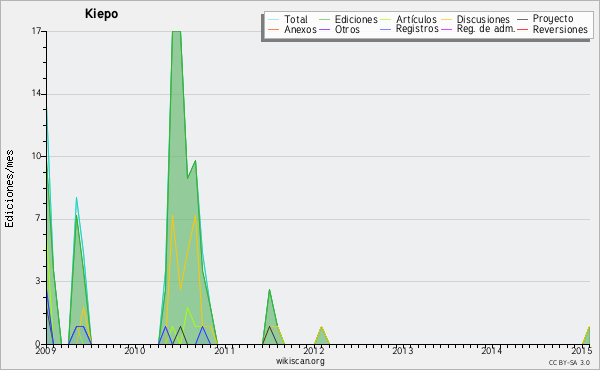The width and height of the screenshot is (600, 370).
Task: Click the Reversiones legend entry
Action: coord(552,29)
